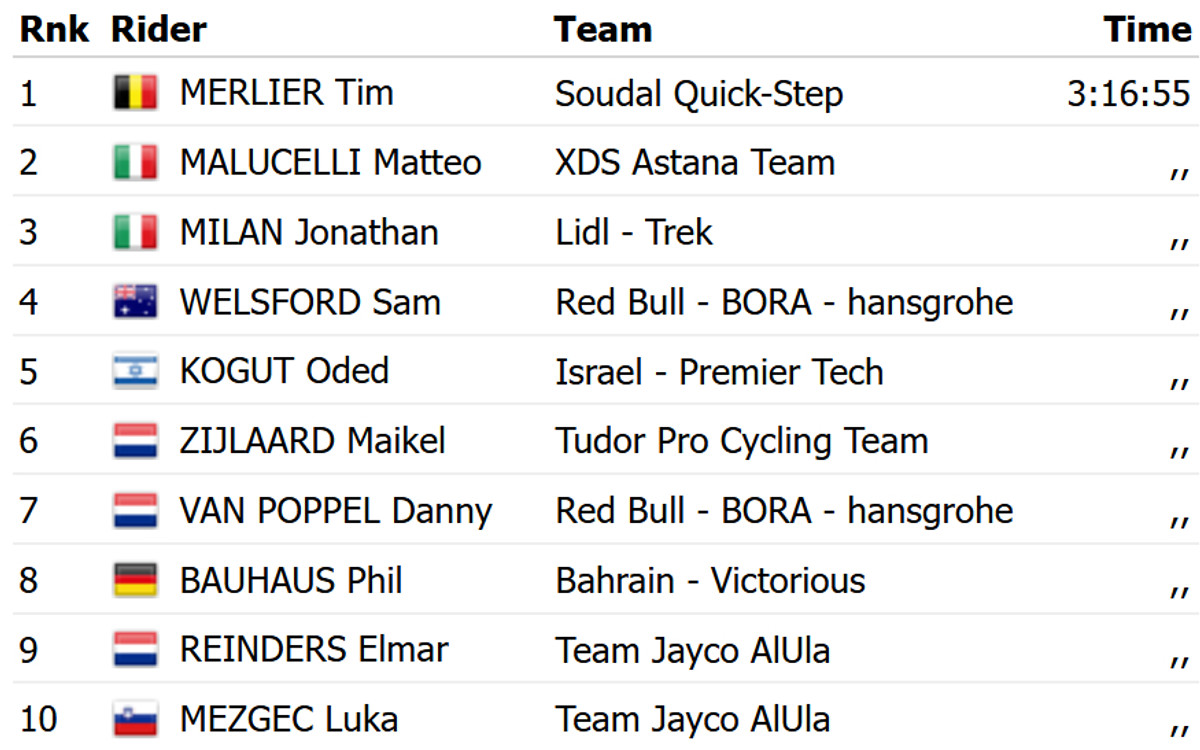Screen dimensions: 1200x750
Task: Click the Time column header
Action: pos(1147,29)
